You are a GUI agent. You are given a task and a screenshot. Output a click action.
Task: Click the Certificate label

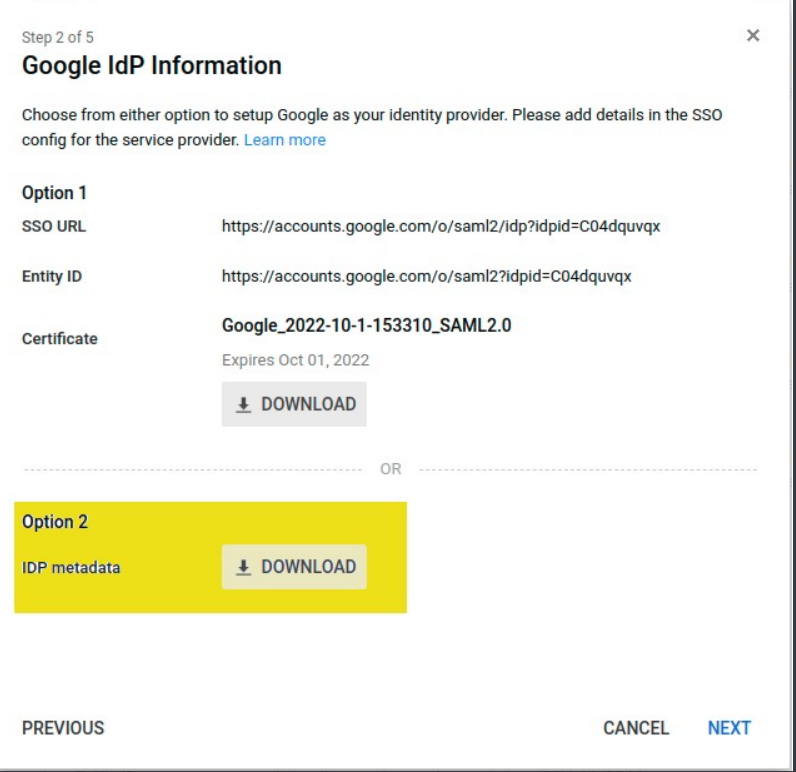60,339
